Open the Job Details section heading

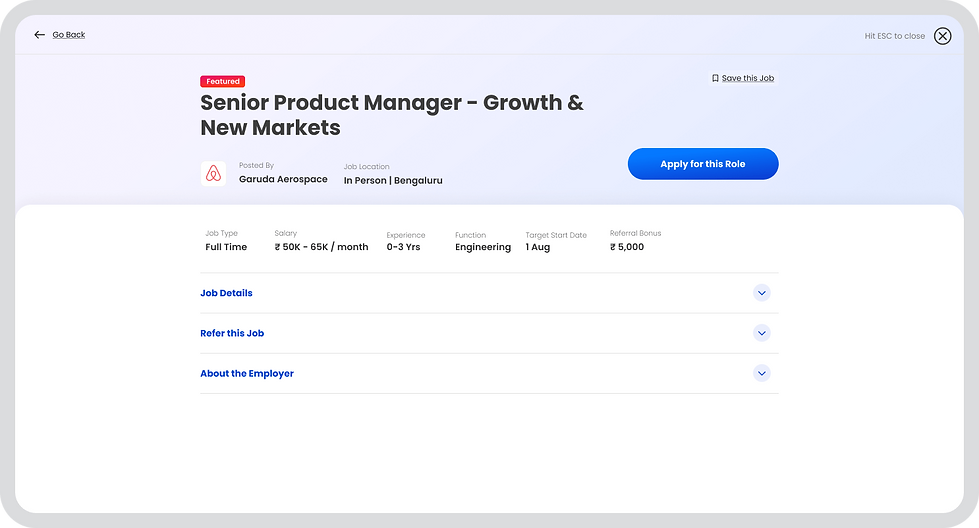pyautogui.click(x=226, y=293)
